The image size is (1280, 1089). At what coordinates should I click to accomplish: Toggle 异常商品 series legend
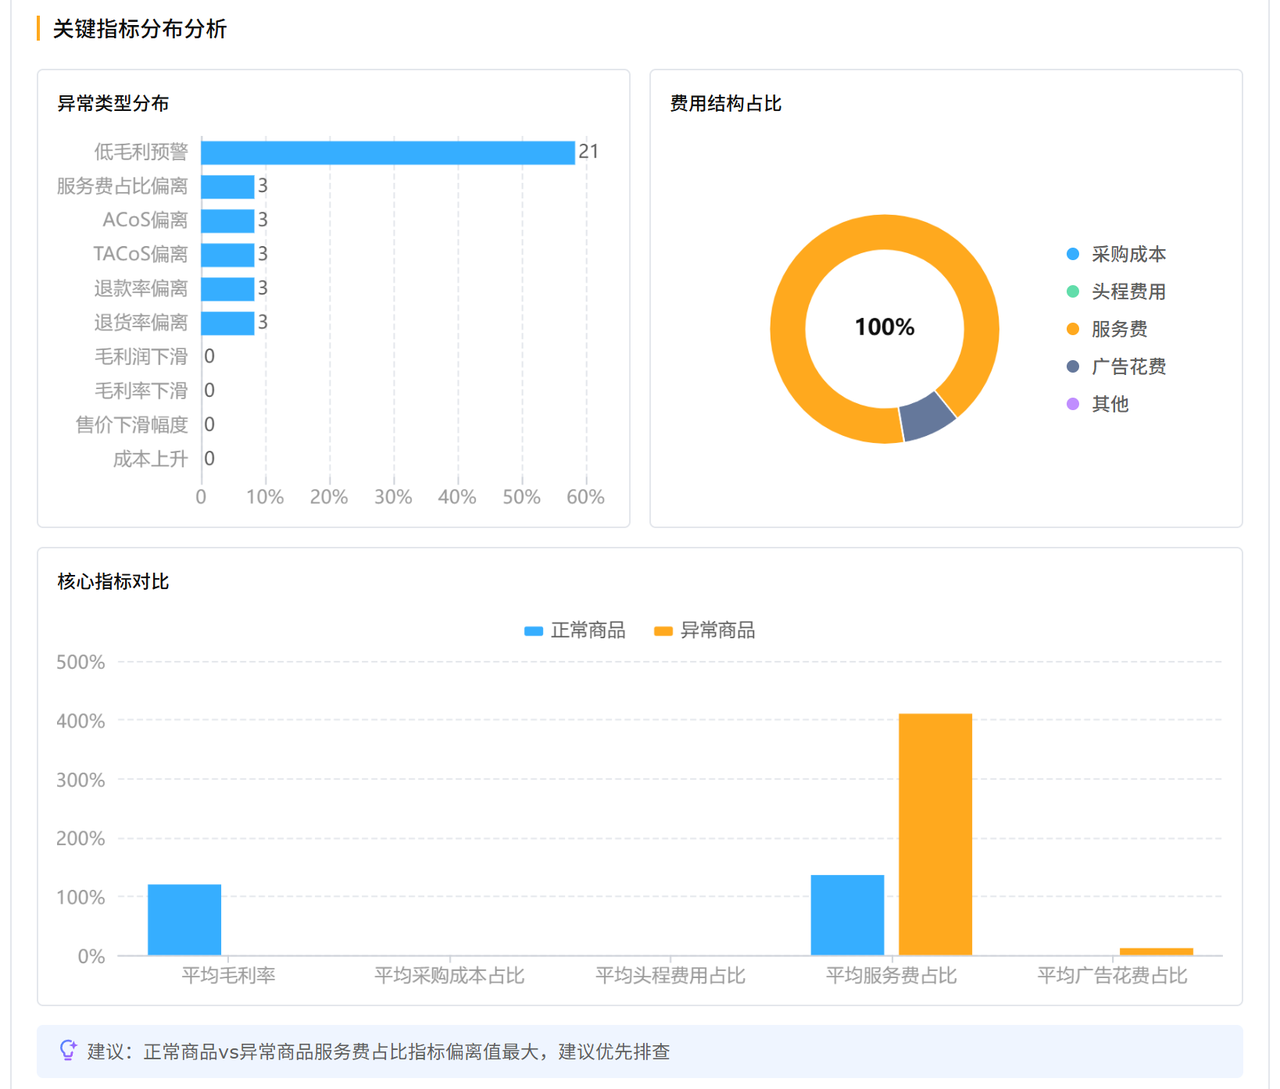coord(704,630)
